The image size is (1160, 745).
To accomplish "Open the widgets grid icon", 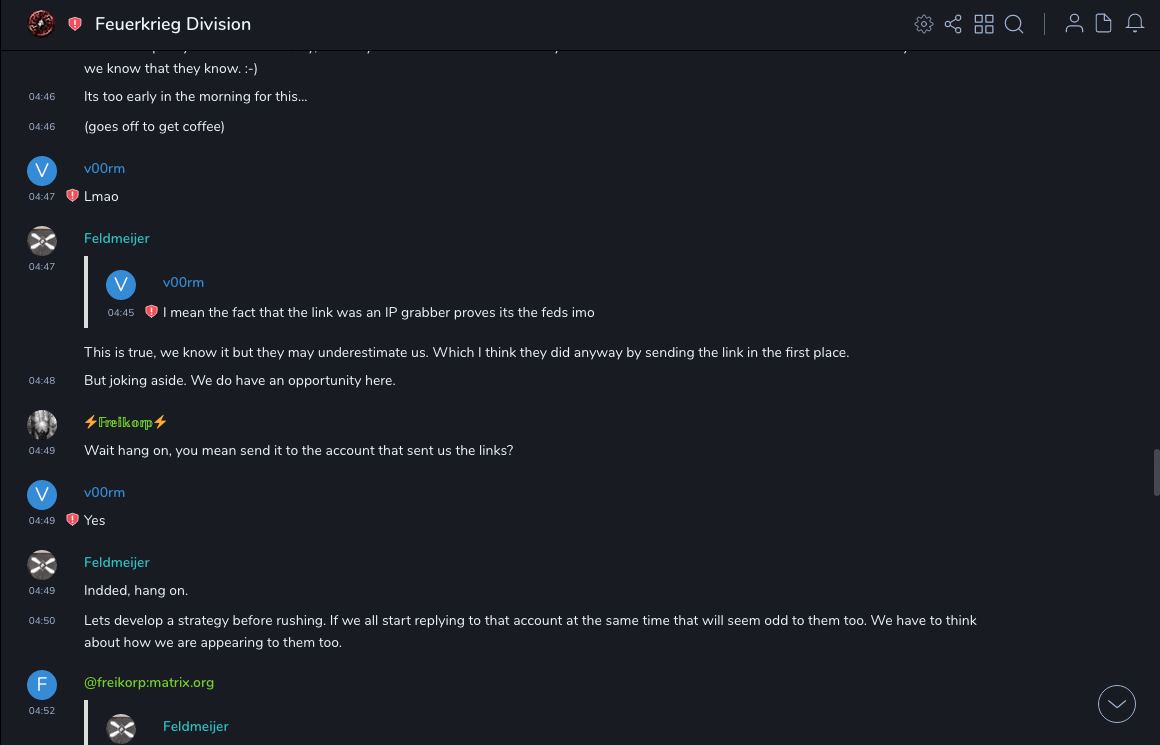I will pos(984,24).
